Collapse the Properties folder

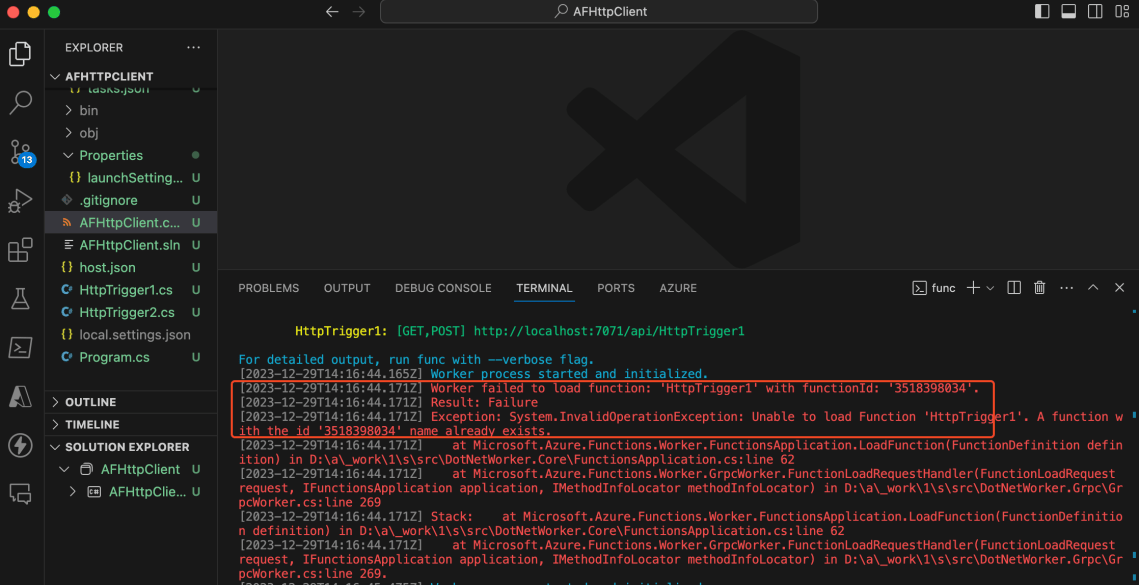pyautogui.click(x=131, y=156)
